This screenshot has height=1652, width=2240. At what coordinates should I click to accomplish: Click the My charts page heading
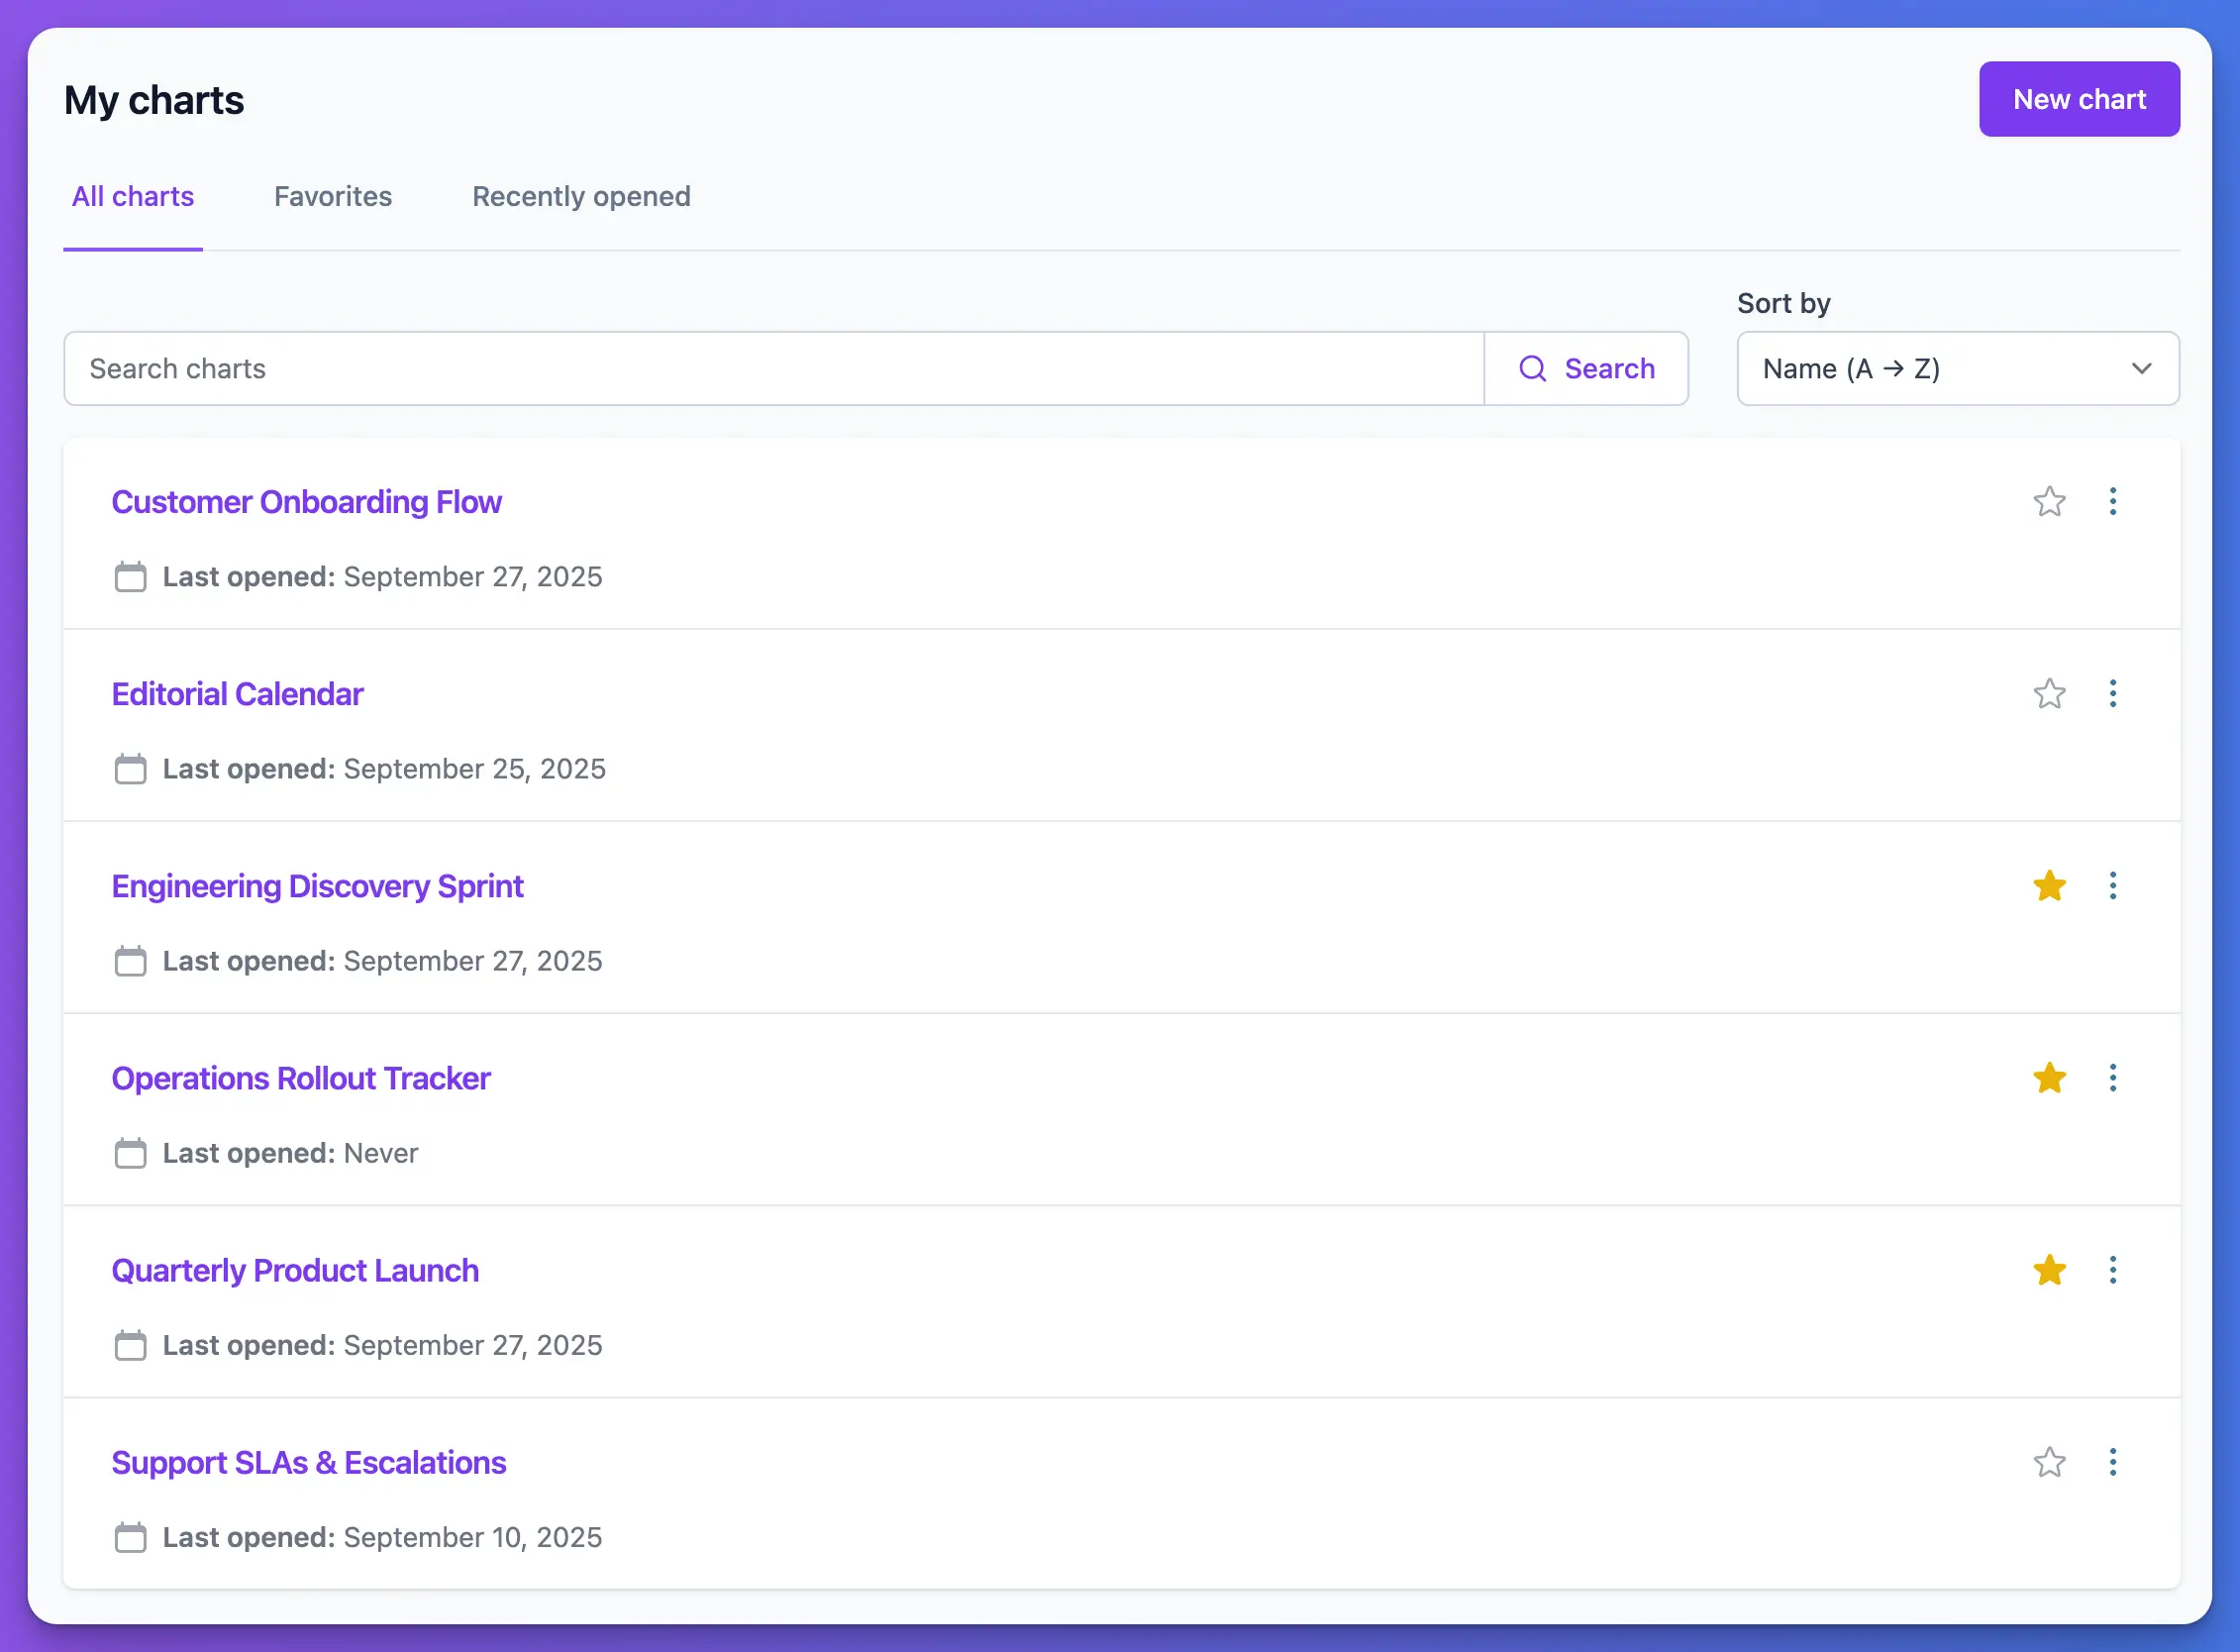coord(154,100)
